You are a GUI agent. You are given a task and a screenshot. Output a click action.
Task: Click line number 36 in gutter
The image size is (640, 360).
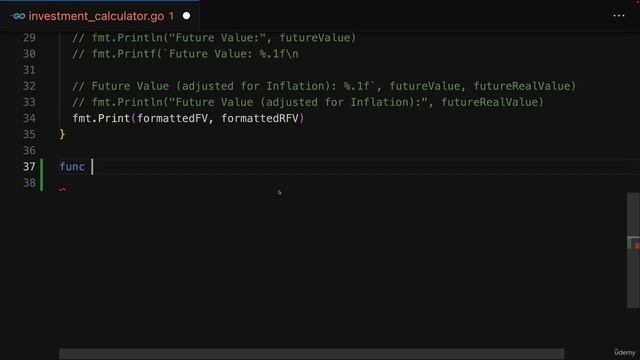[x=29, y=151]
